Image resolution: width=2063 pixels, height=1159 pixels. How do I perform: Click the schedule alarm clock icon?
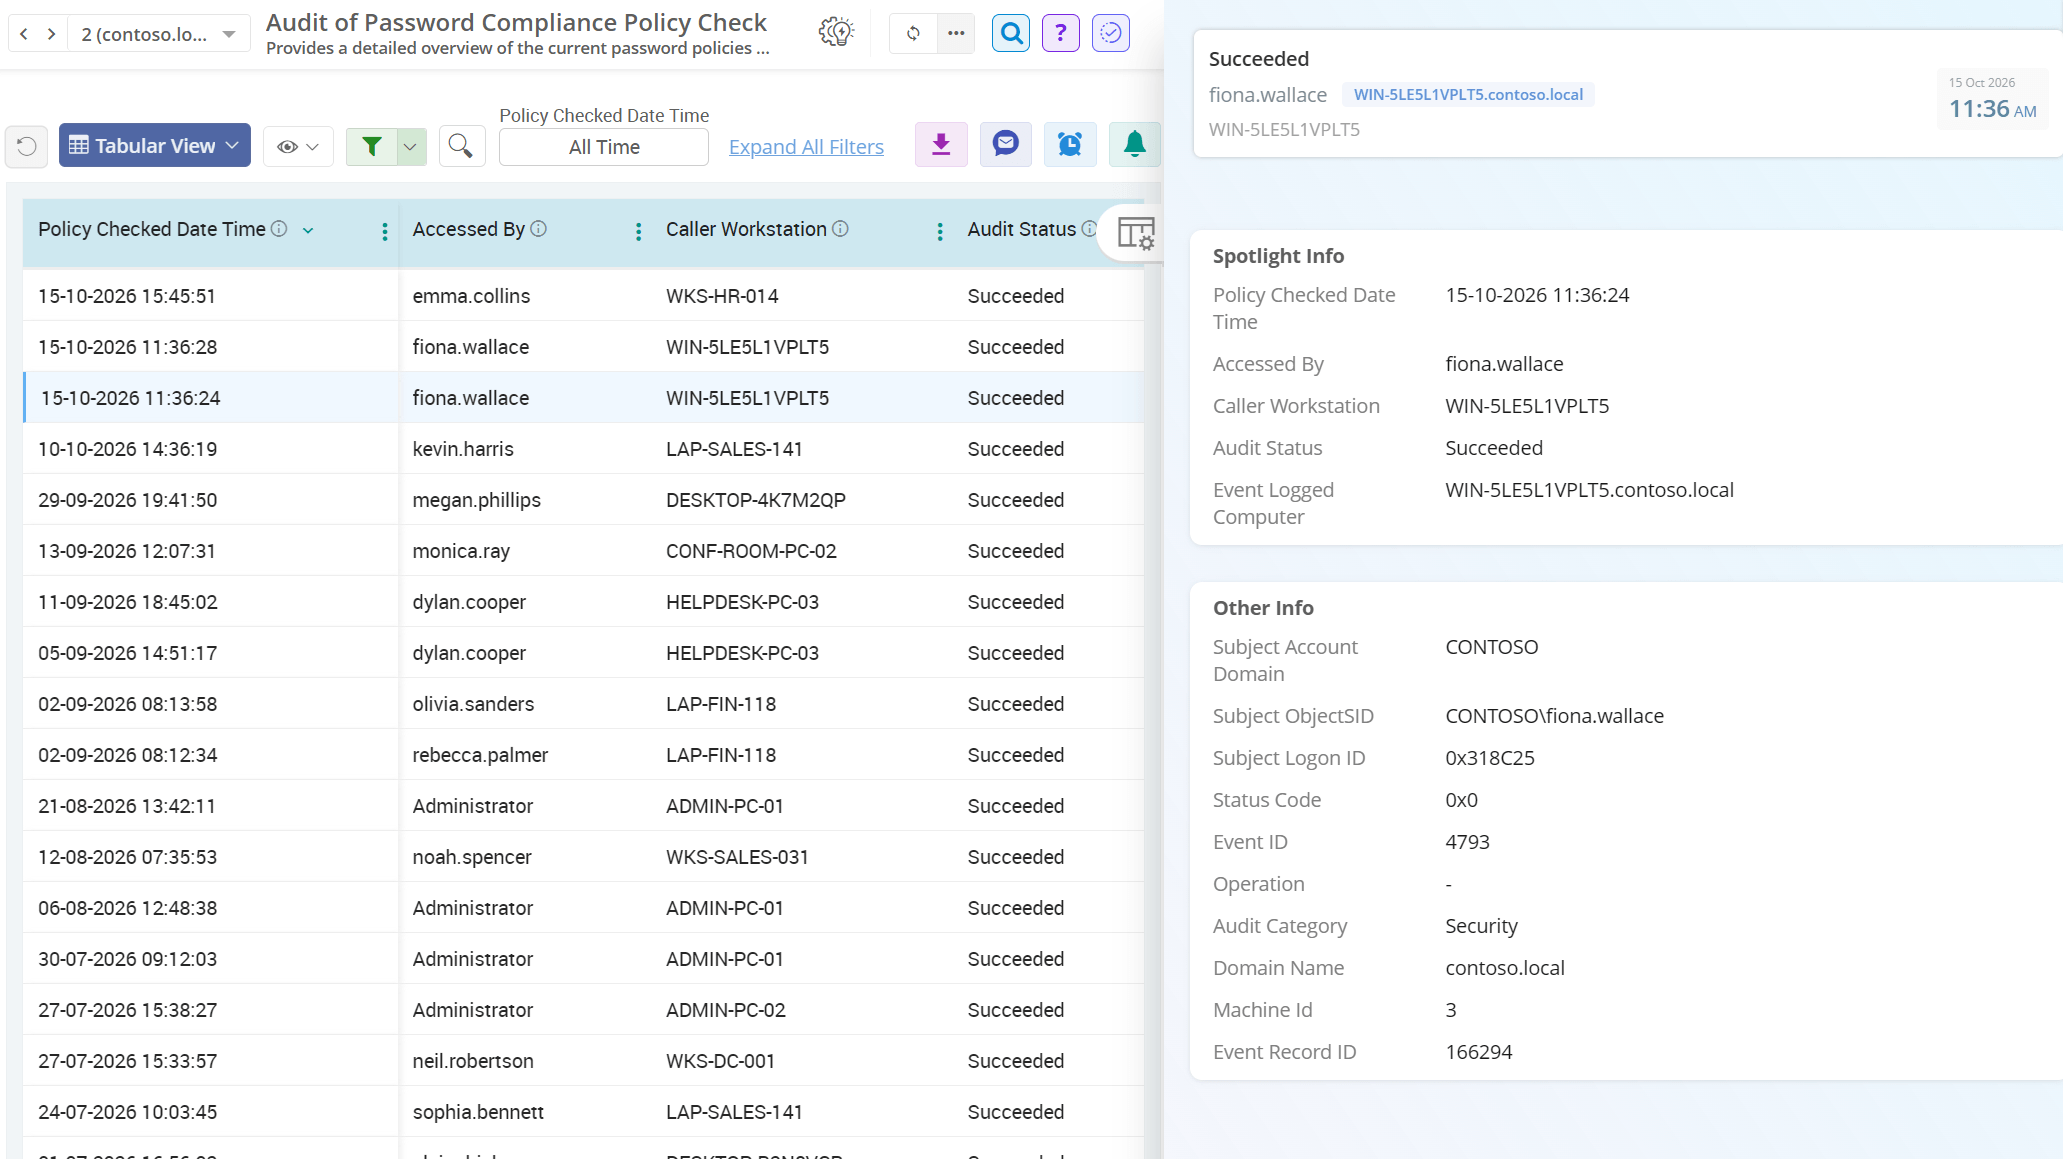tap(1070, 145)
